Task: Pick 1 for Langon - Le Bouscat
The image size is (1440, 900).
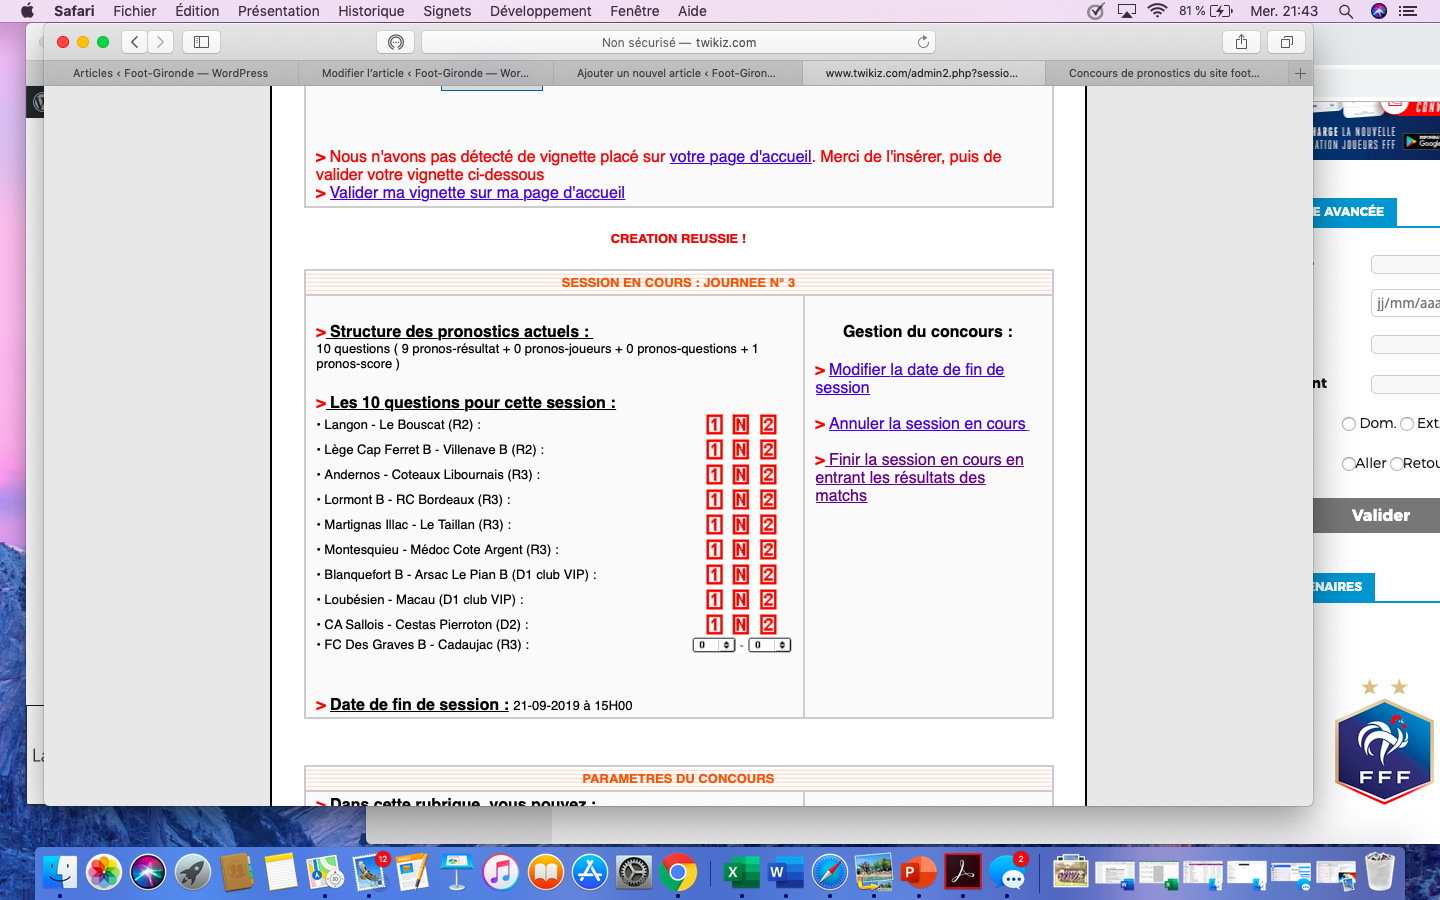Action: tap(714, 425)
